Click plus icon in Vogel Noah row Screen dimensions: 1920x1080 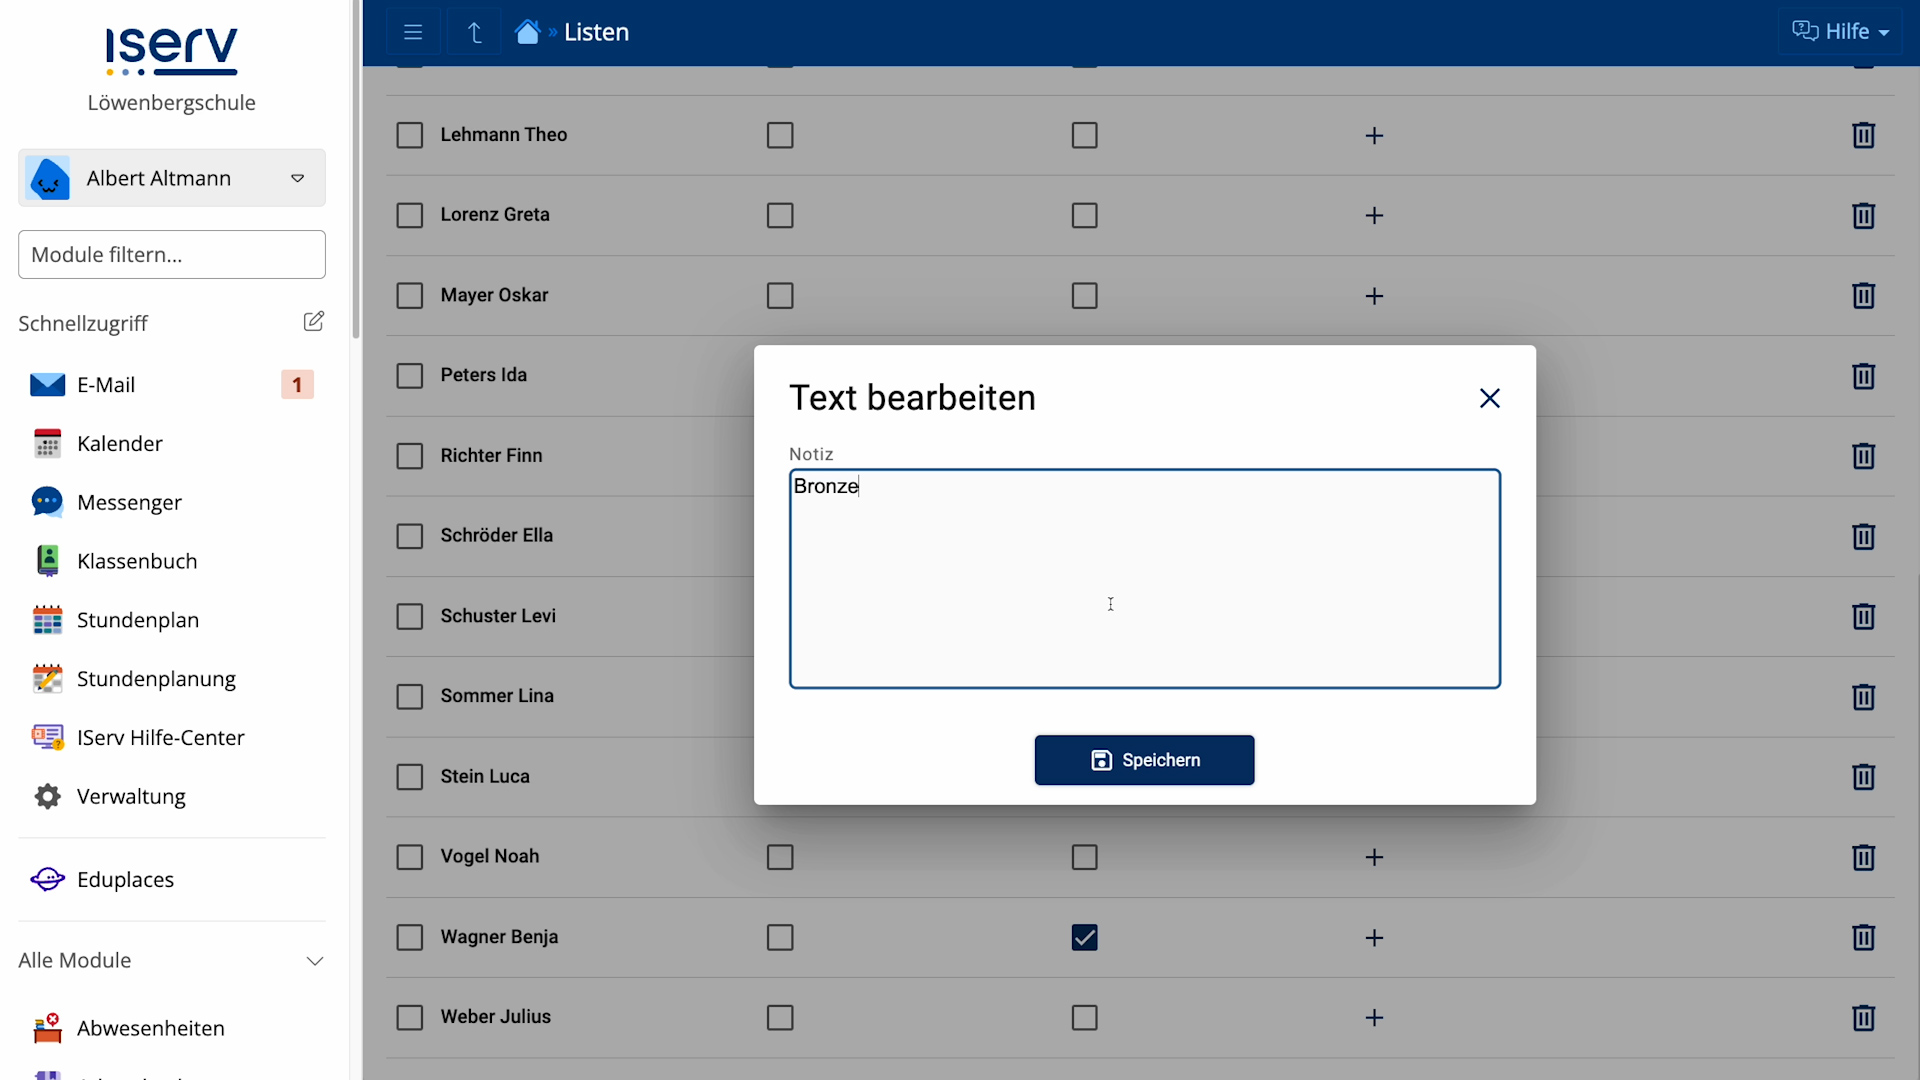pyautogui.click(x=1374, y=857)
